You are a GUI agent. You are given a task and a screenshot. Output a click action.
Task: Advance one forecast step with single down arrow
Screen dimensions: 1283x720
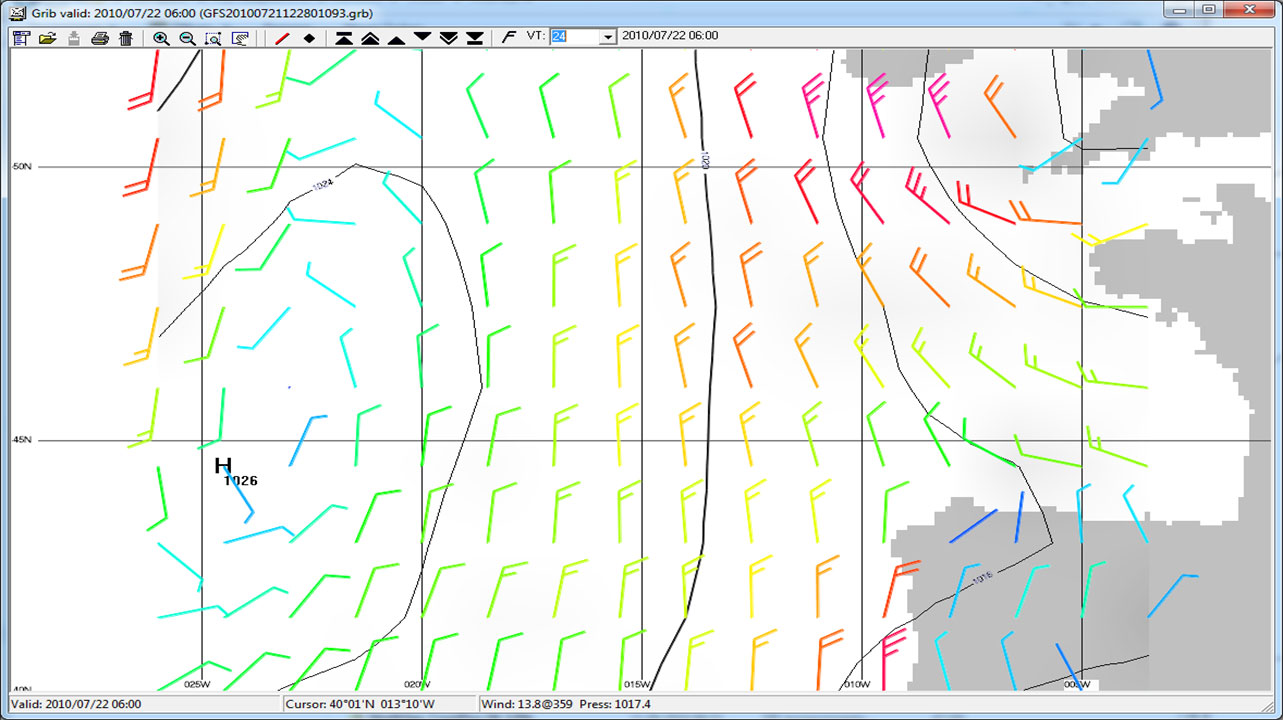pyautogui.click(x=422, y=38)
